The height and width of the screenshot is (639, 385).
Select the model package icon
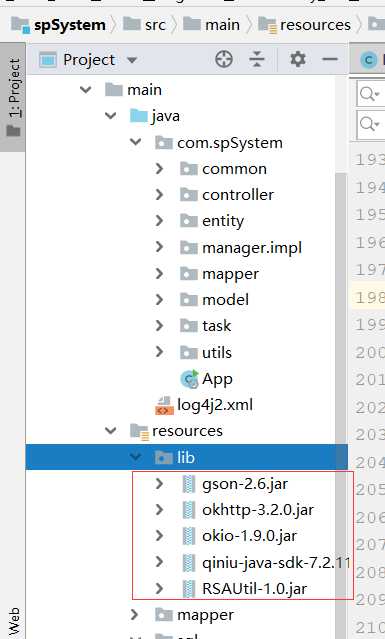pos(189,300)
